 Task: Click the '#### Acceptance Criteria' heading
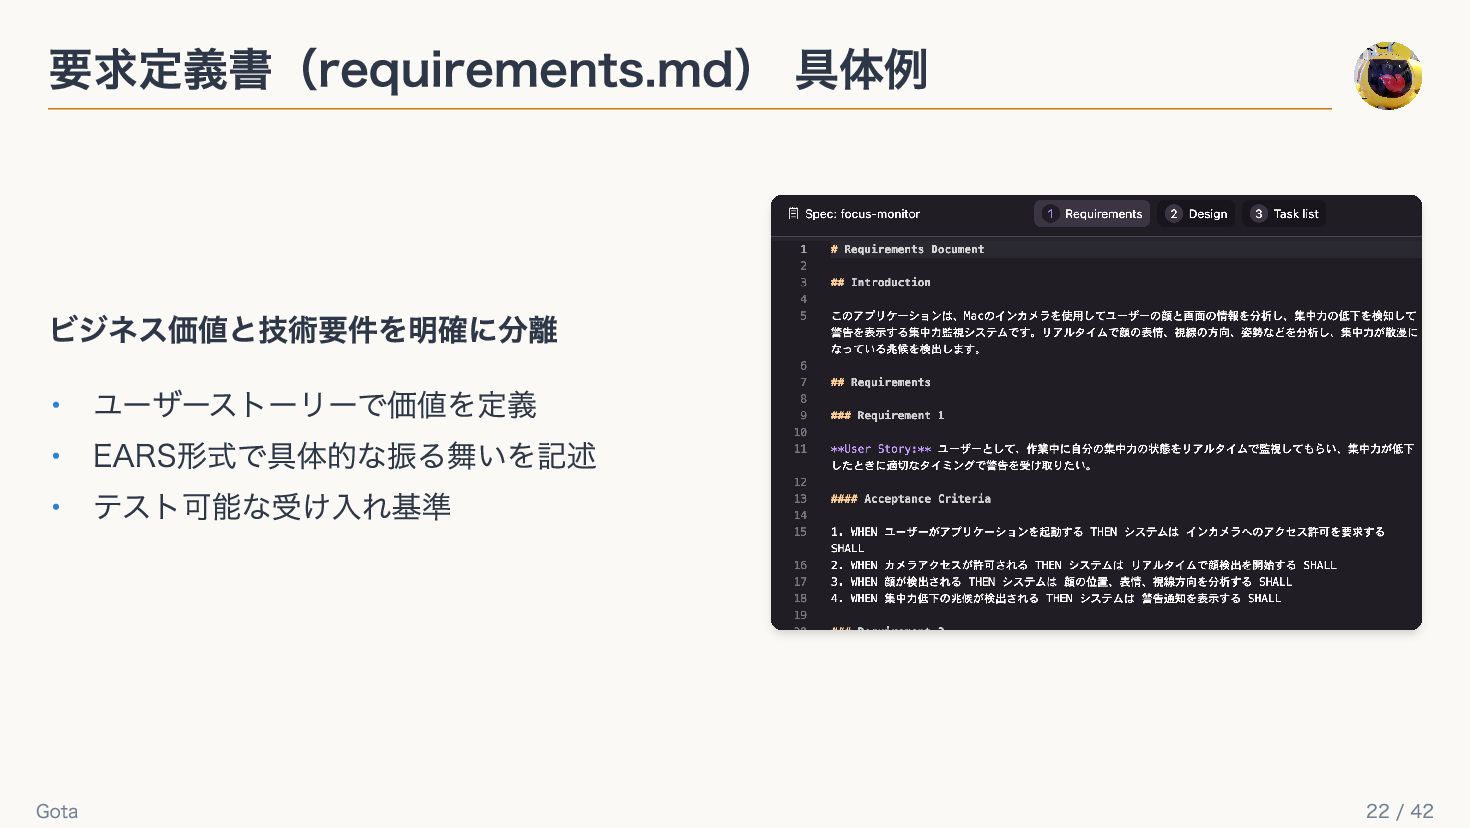click(x=910, y=498)
